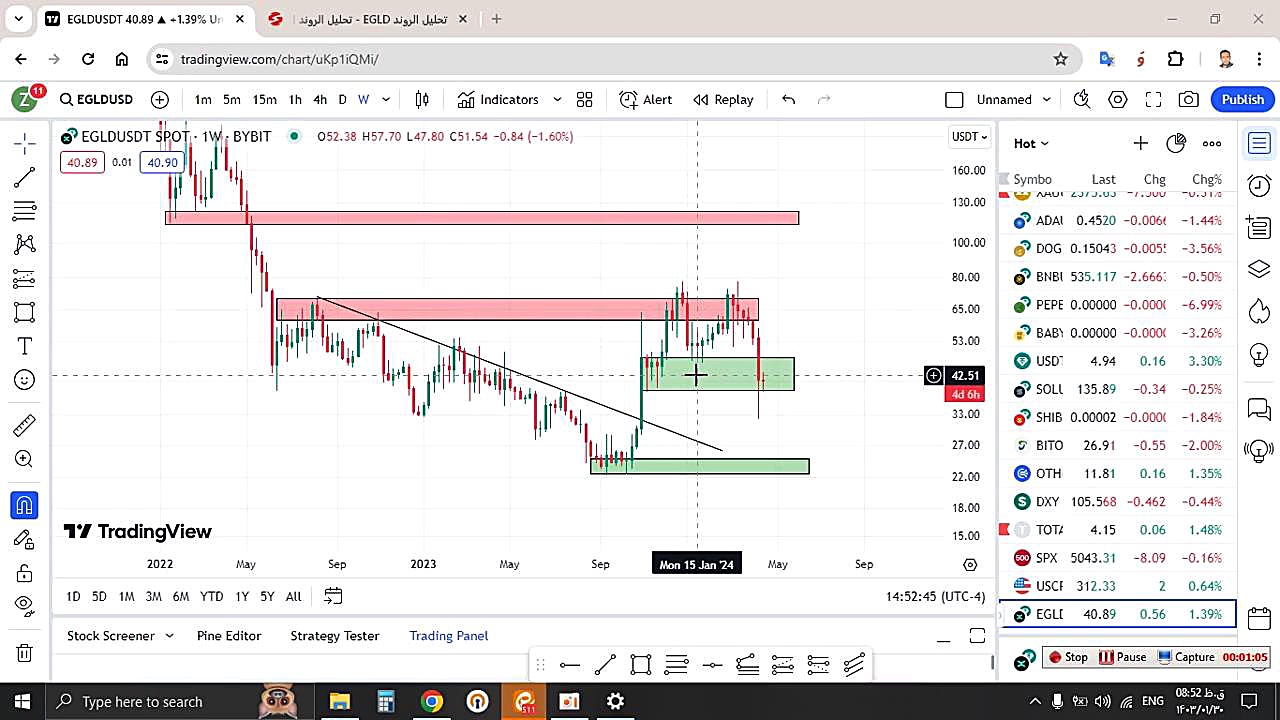Select the All date range
This screenshot has height=720, width=1280.
(x=293, y=596)
